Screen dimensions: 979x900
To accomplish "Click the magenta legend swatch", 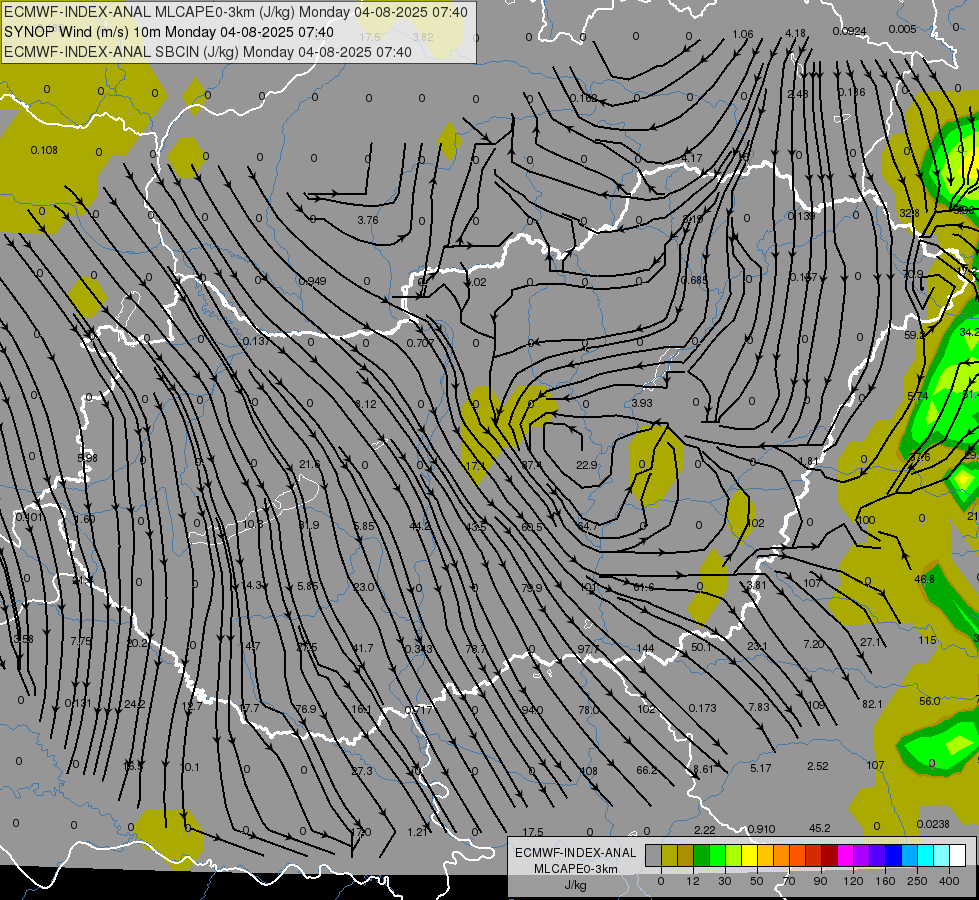I will (x=845, y=855).
